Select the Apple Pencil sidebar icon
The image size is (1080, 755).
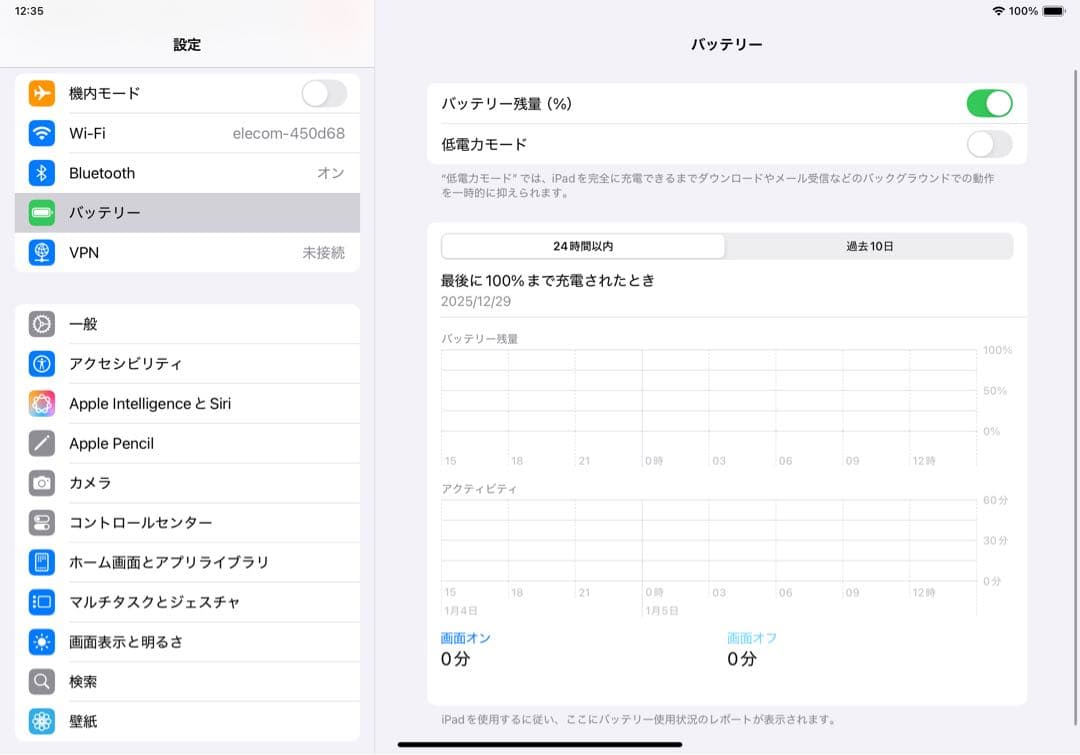41,443
